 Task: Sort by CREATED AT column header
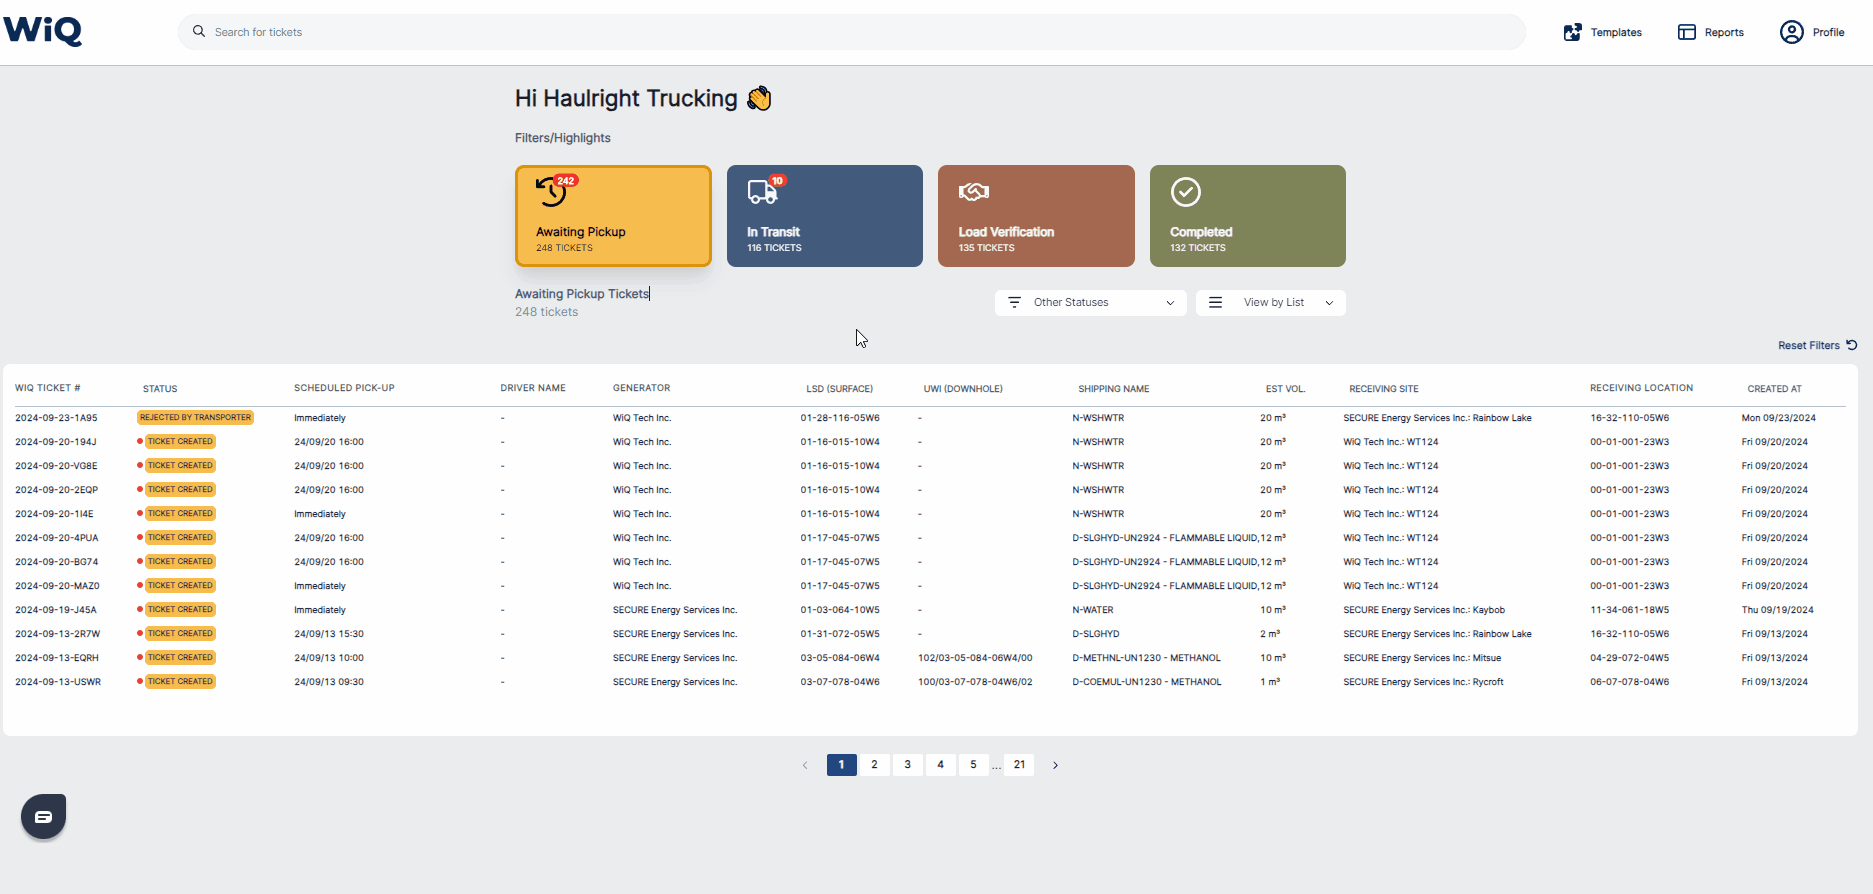click(x=1774, y=389)
